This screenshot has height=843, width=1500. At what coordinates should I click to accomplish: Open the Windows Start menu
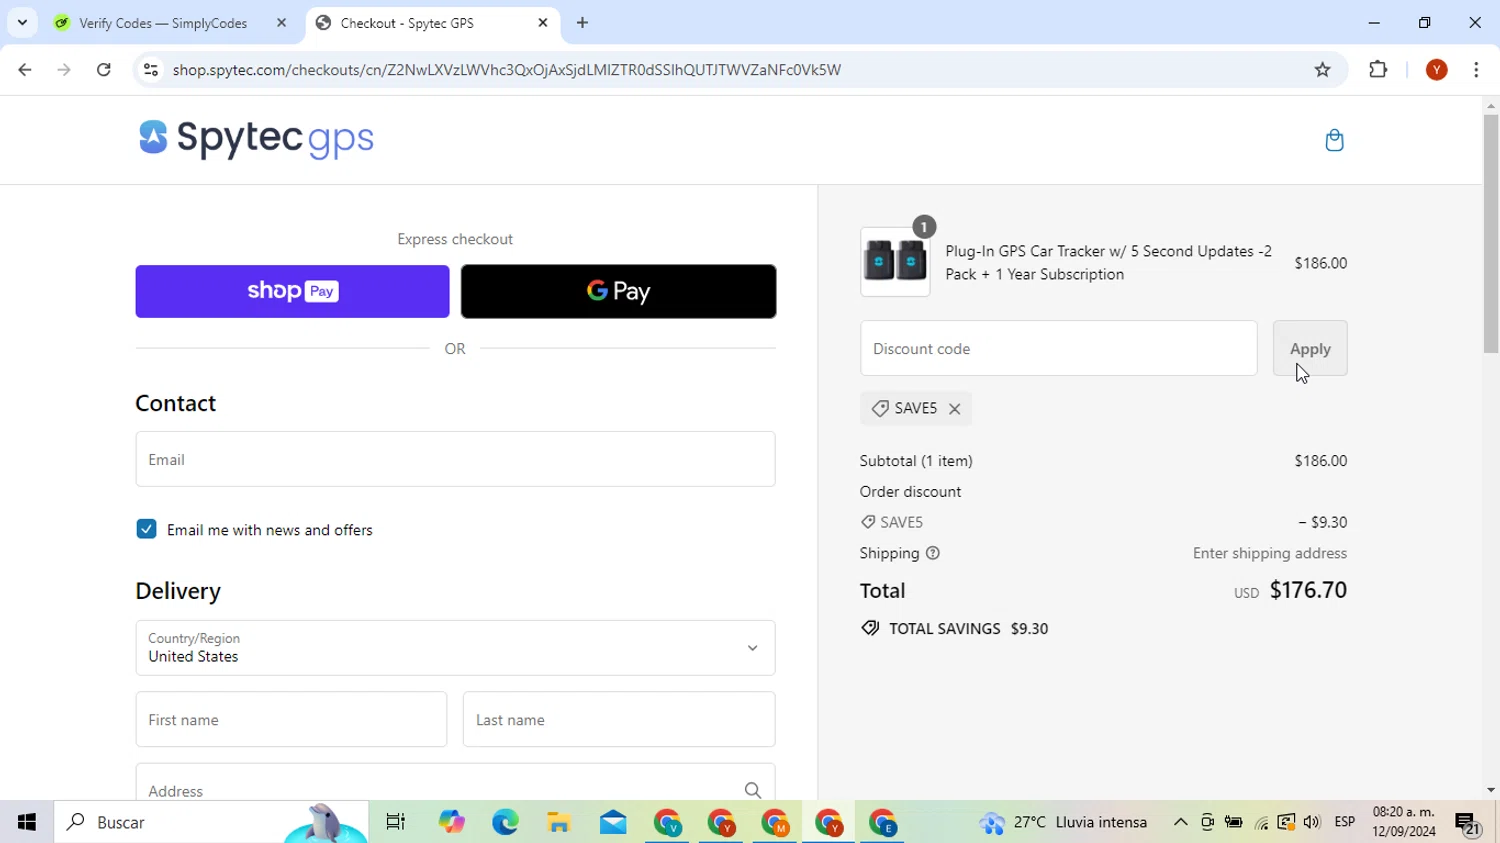click(x=27, y=822)
